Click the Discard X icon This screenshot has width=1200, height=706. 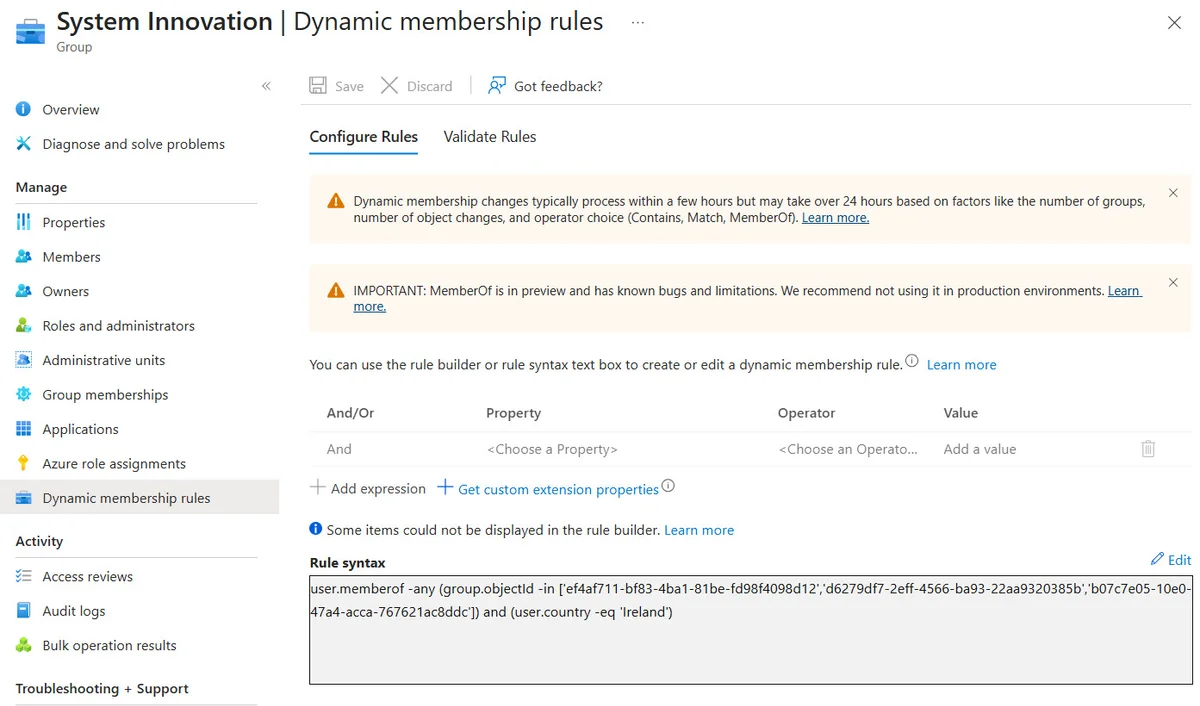click(x=389, y=86)
